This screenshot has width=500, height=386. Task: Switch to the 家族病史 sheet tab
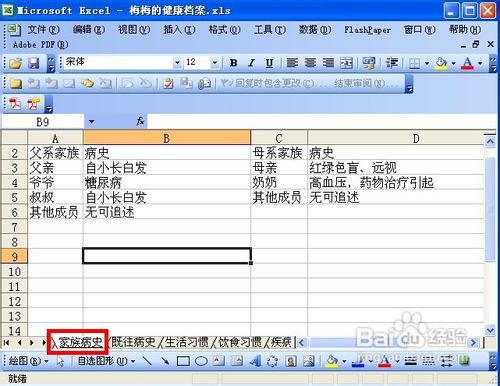tap(80, 342)
